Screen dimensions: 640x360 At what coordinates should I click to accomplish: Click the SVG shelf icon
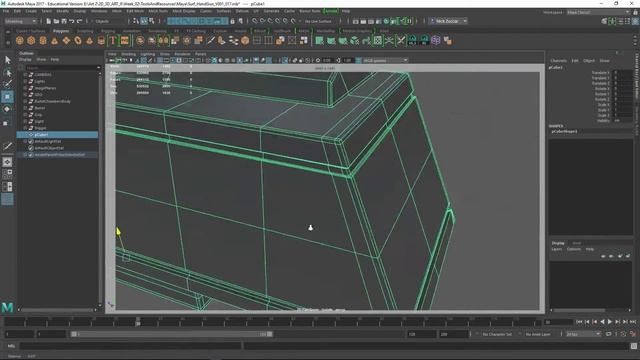click(x=124, y=40)
